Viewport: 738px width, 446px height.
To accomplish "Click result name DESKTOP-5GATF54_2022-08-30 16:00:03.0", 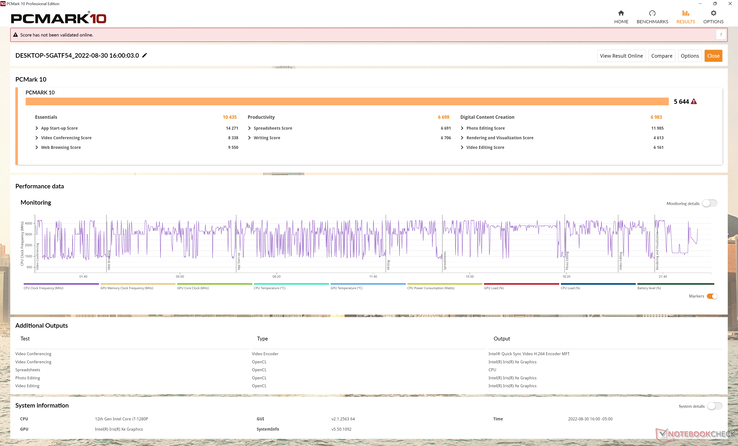I will [x=77, y=56].
